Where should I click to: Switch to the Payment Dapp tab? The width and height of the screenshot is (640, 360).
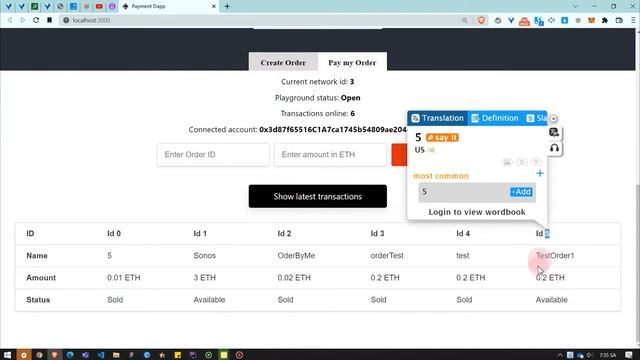pos(169,7)
